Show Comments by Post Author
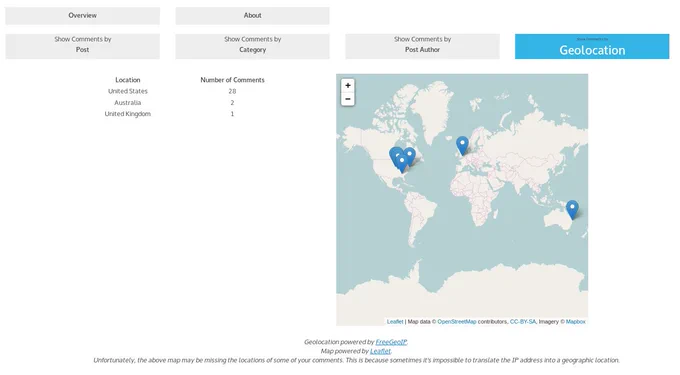Viewport: 680px width, 375px height. tap(422, 46)
